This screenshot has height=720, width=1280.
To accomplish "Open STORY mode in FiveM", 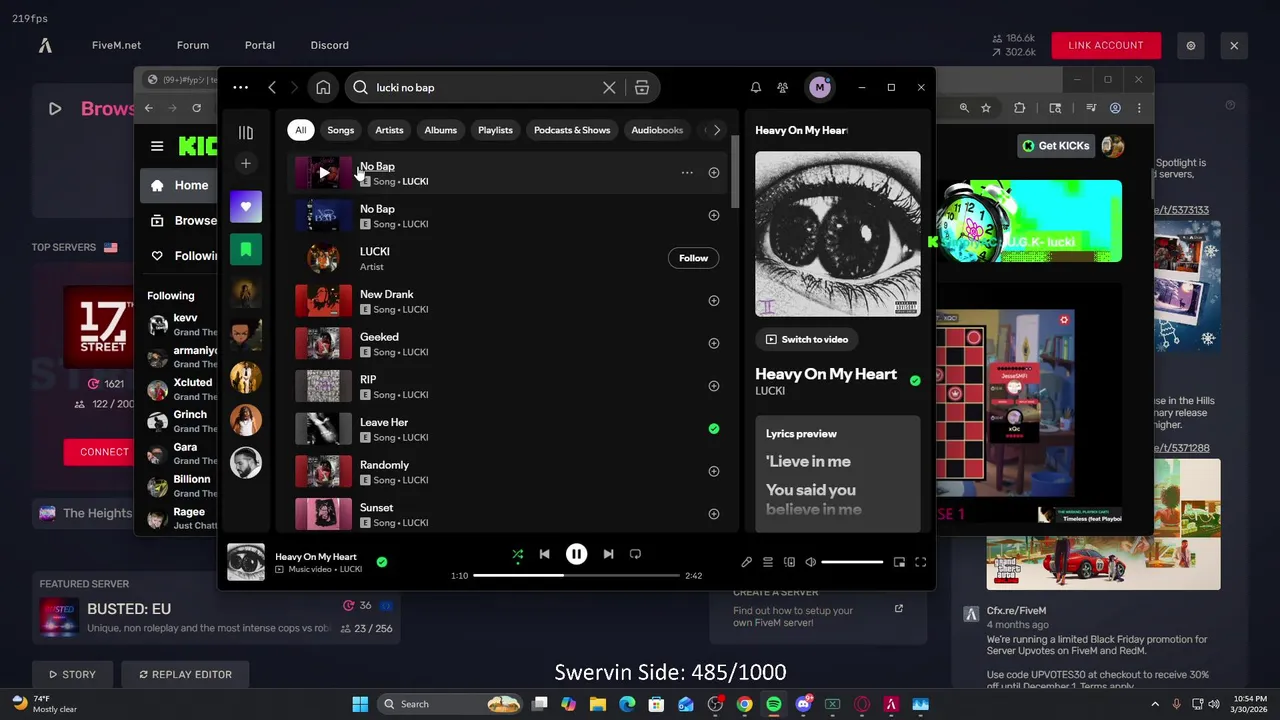I will [x=70, y=674].
